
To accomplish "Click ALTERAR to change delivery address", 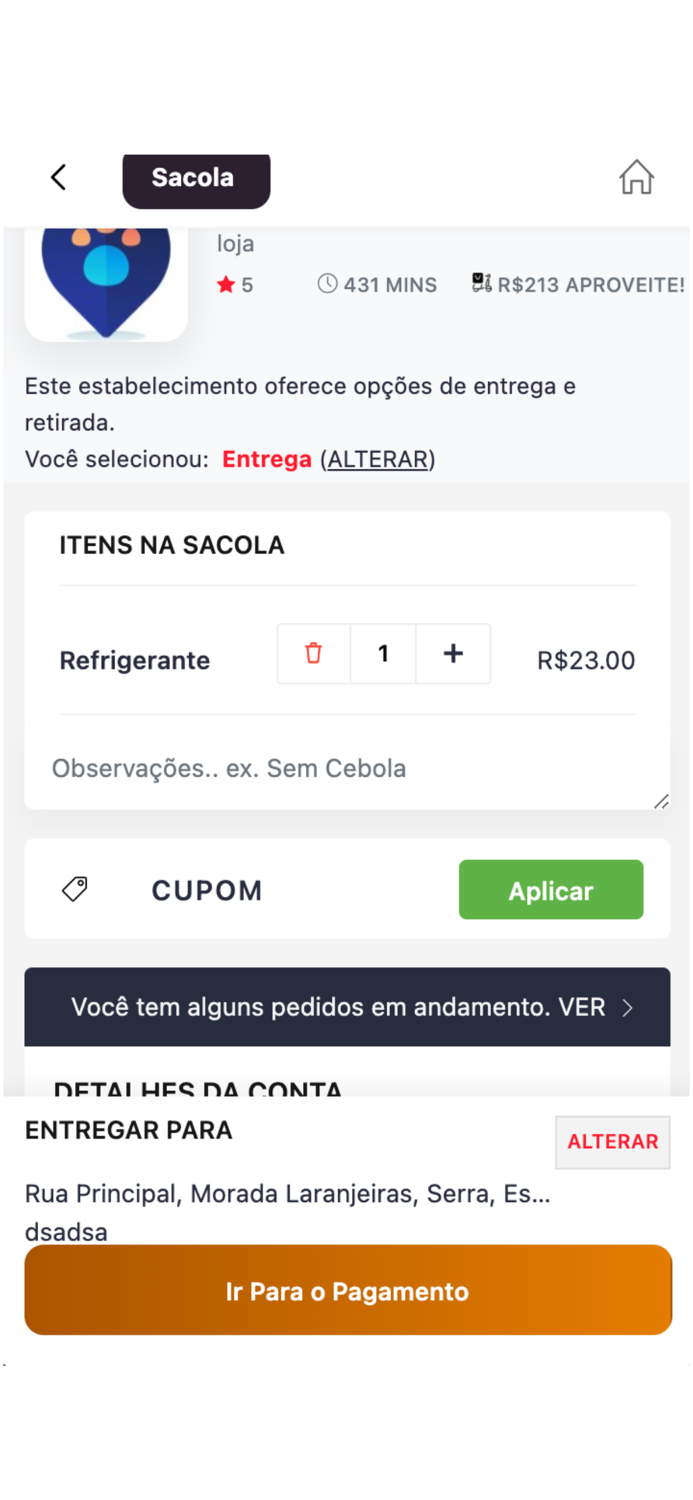I will pyautogui.click(x=612, y=1141).
